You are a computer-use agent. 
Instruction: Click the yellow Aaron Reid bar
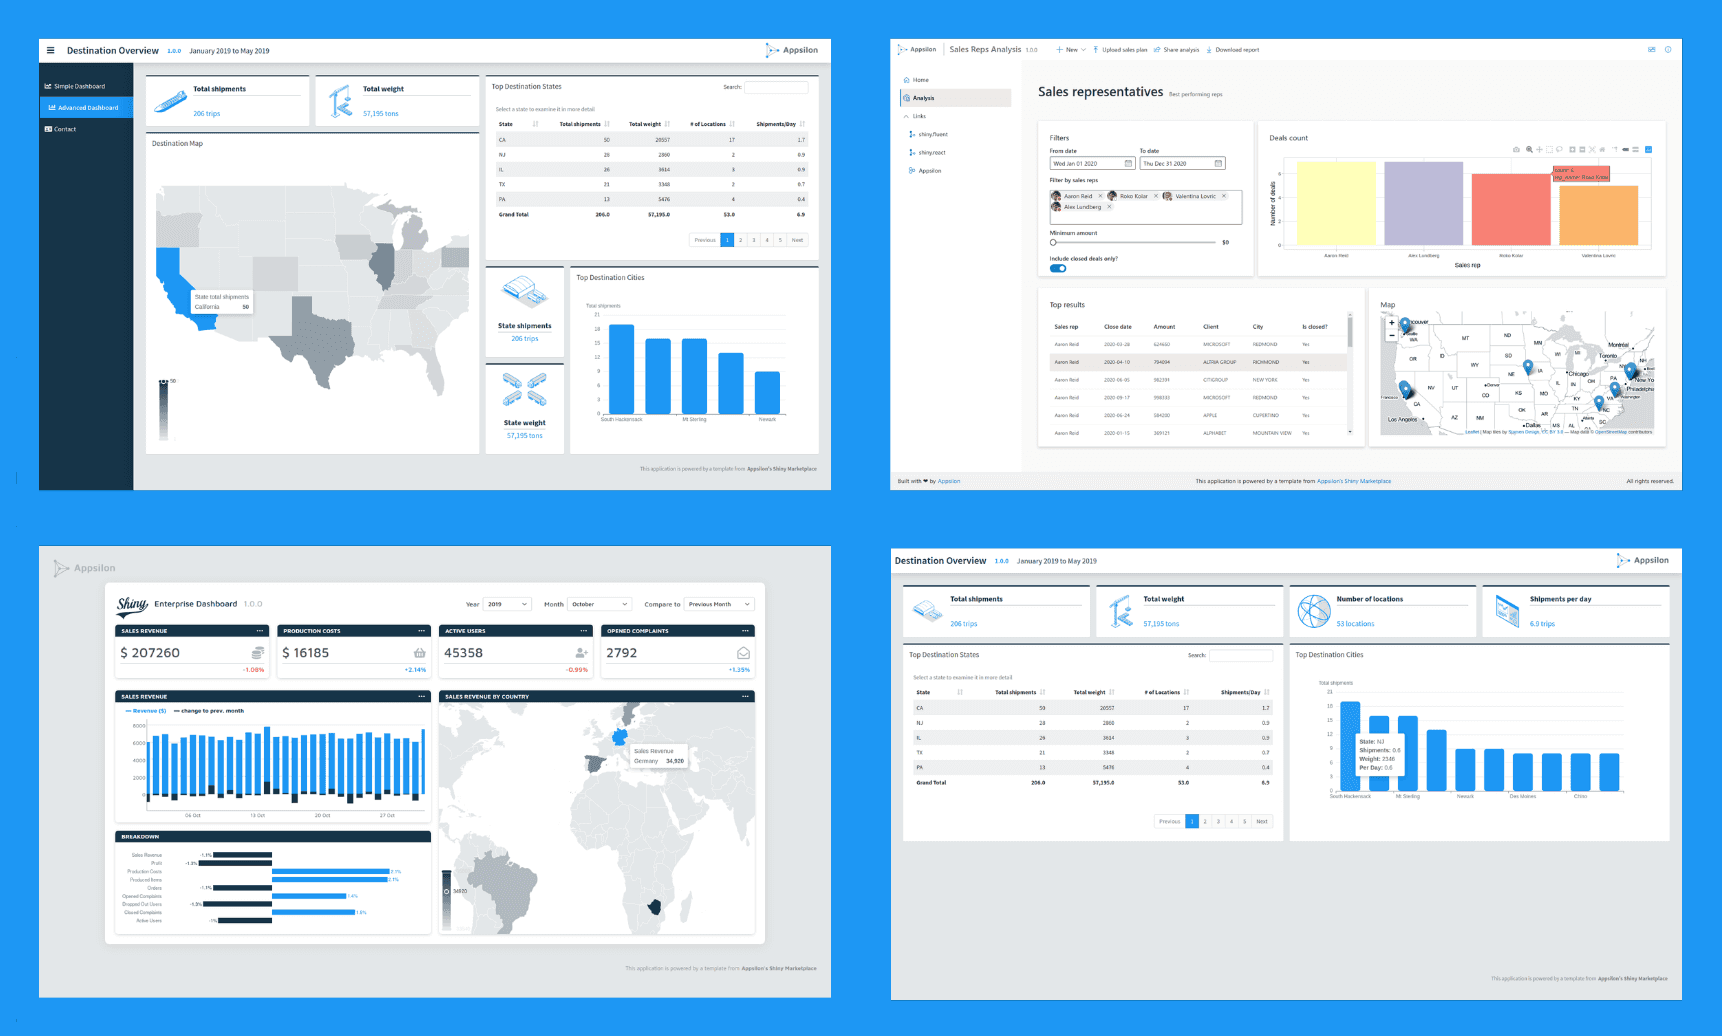point(1336,203)
